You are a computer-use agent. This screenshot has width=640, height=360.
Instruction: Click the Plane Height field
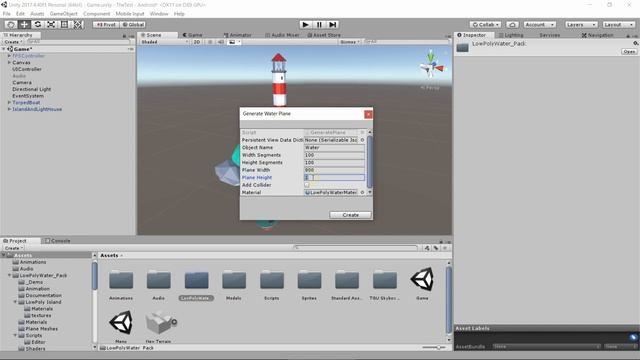[334, 178]
